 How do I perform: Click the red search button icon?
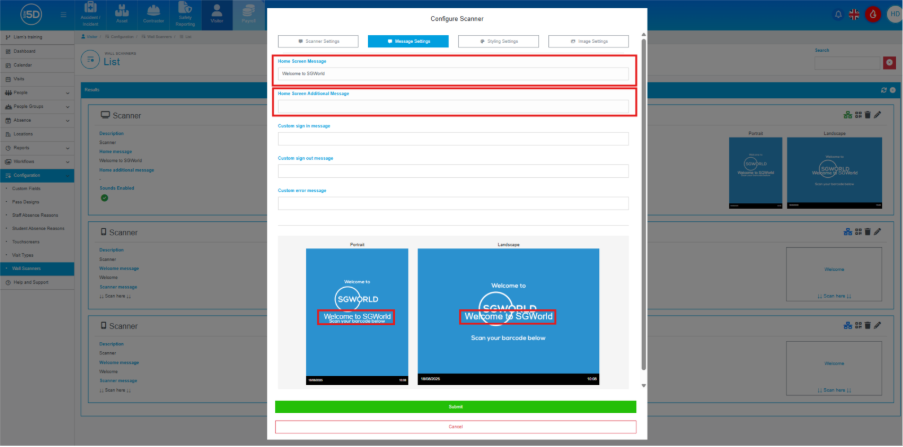pyautogui.click(x=888, y=62)
